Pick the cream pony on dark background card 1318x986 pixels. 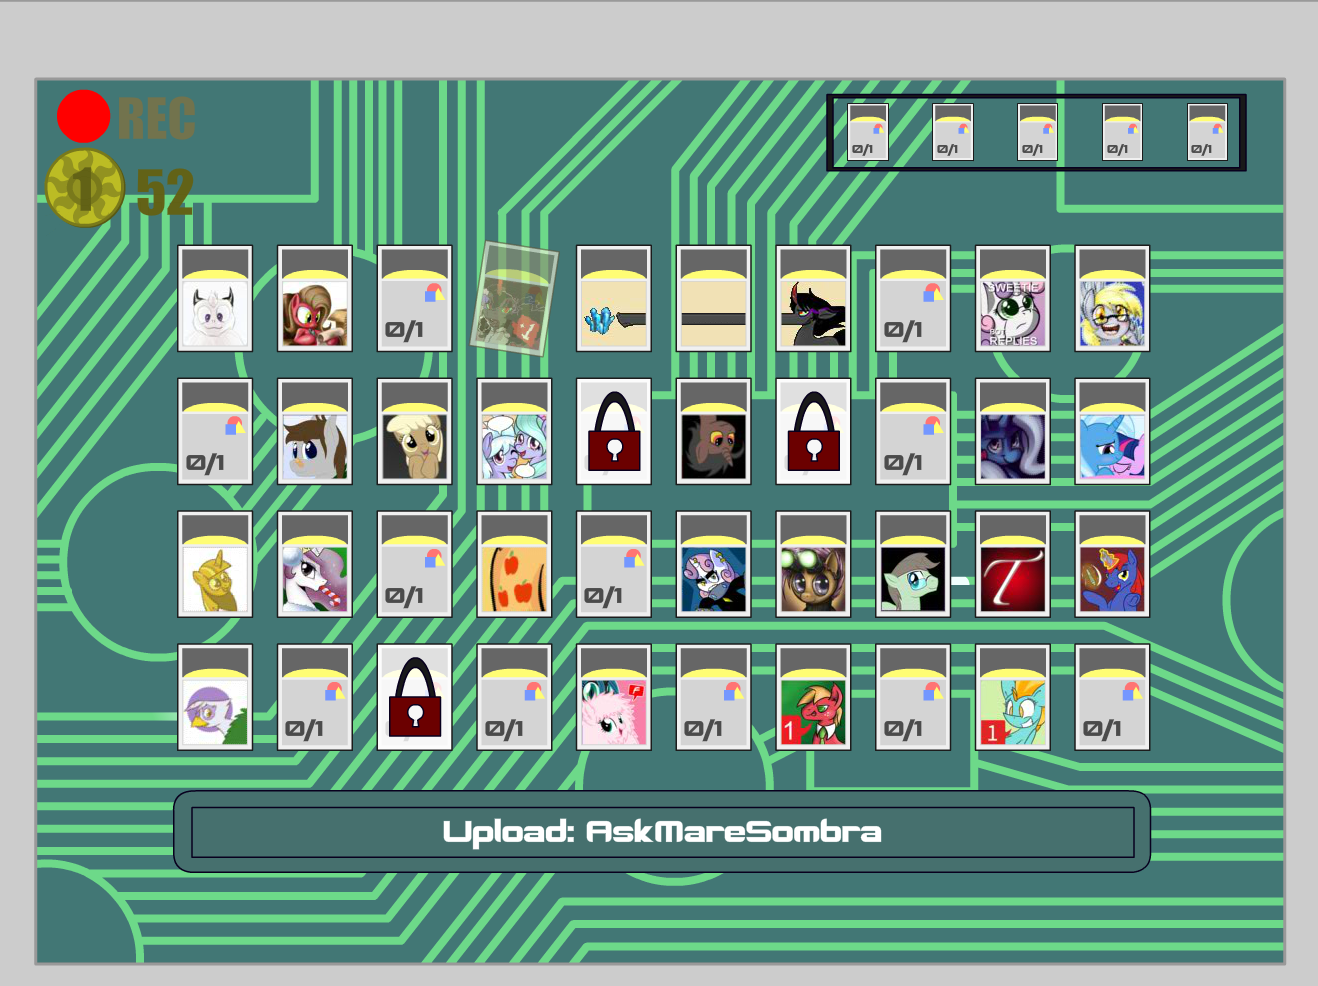tap(415, 431)
